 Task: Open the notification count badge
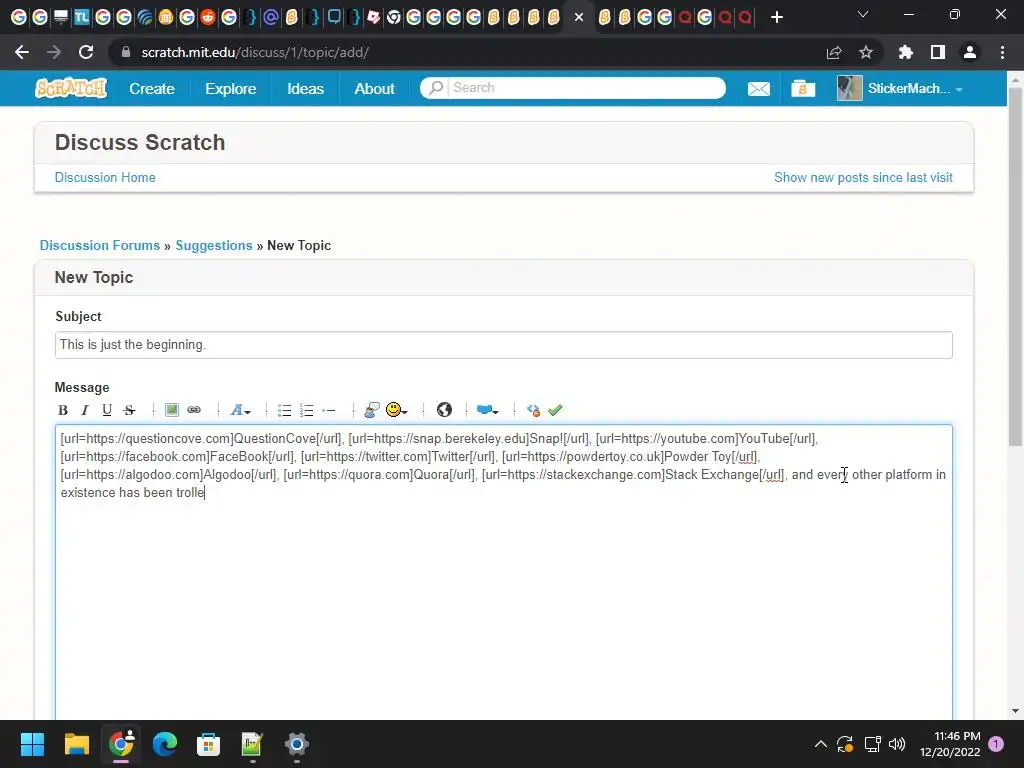click(x=996, y=744)
